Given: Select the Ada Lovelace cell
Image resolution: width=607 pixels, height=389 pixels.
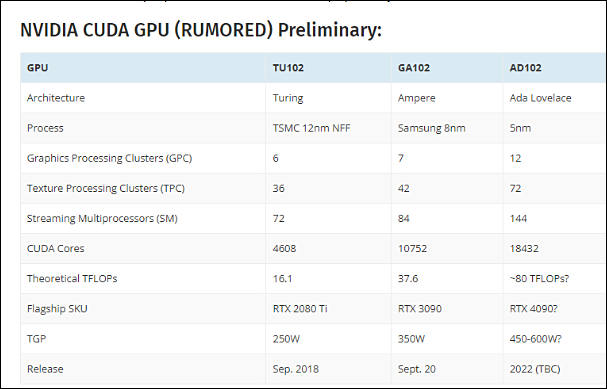Looking at the screenshot, I should coord(540,98).
